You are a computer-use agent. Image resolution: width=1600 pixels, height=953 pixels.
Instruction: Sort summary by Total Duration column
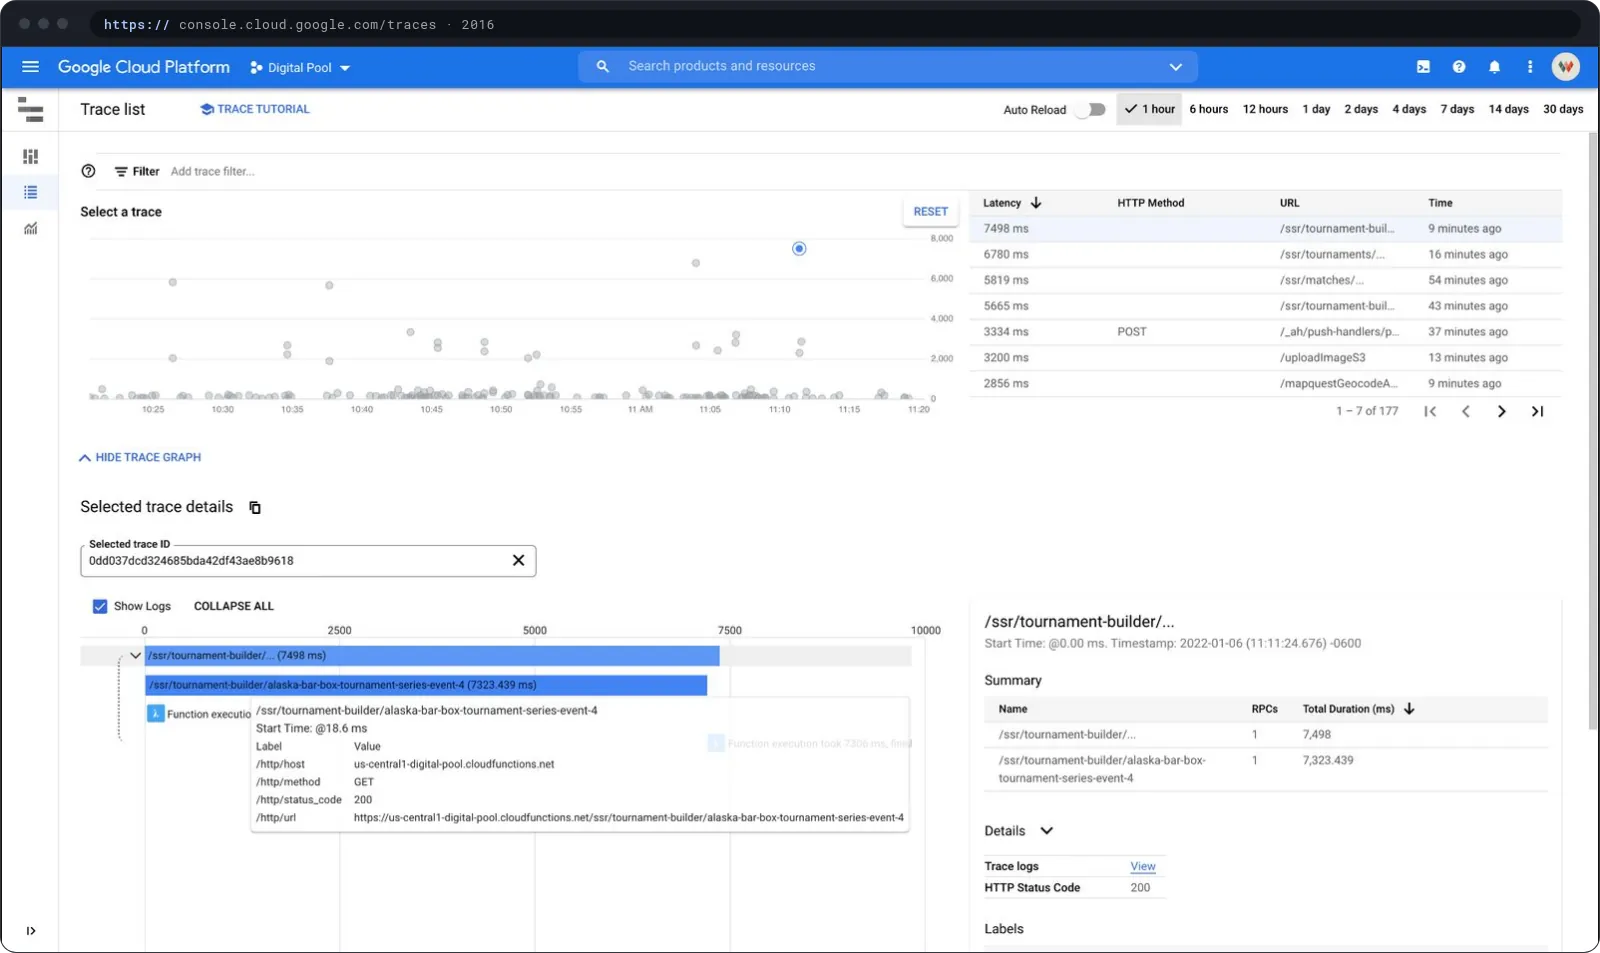coord(1358,709)
